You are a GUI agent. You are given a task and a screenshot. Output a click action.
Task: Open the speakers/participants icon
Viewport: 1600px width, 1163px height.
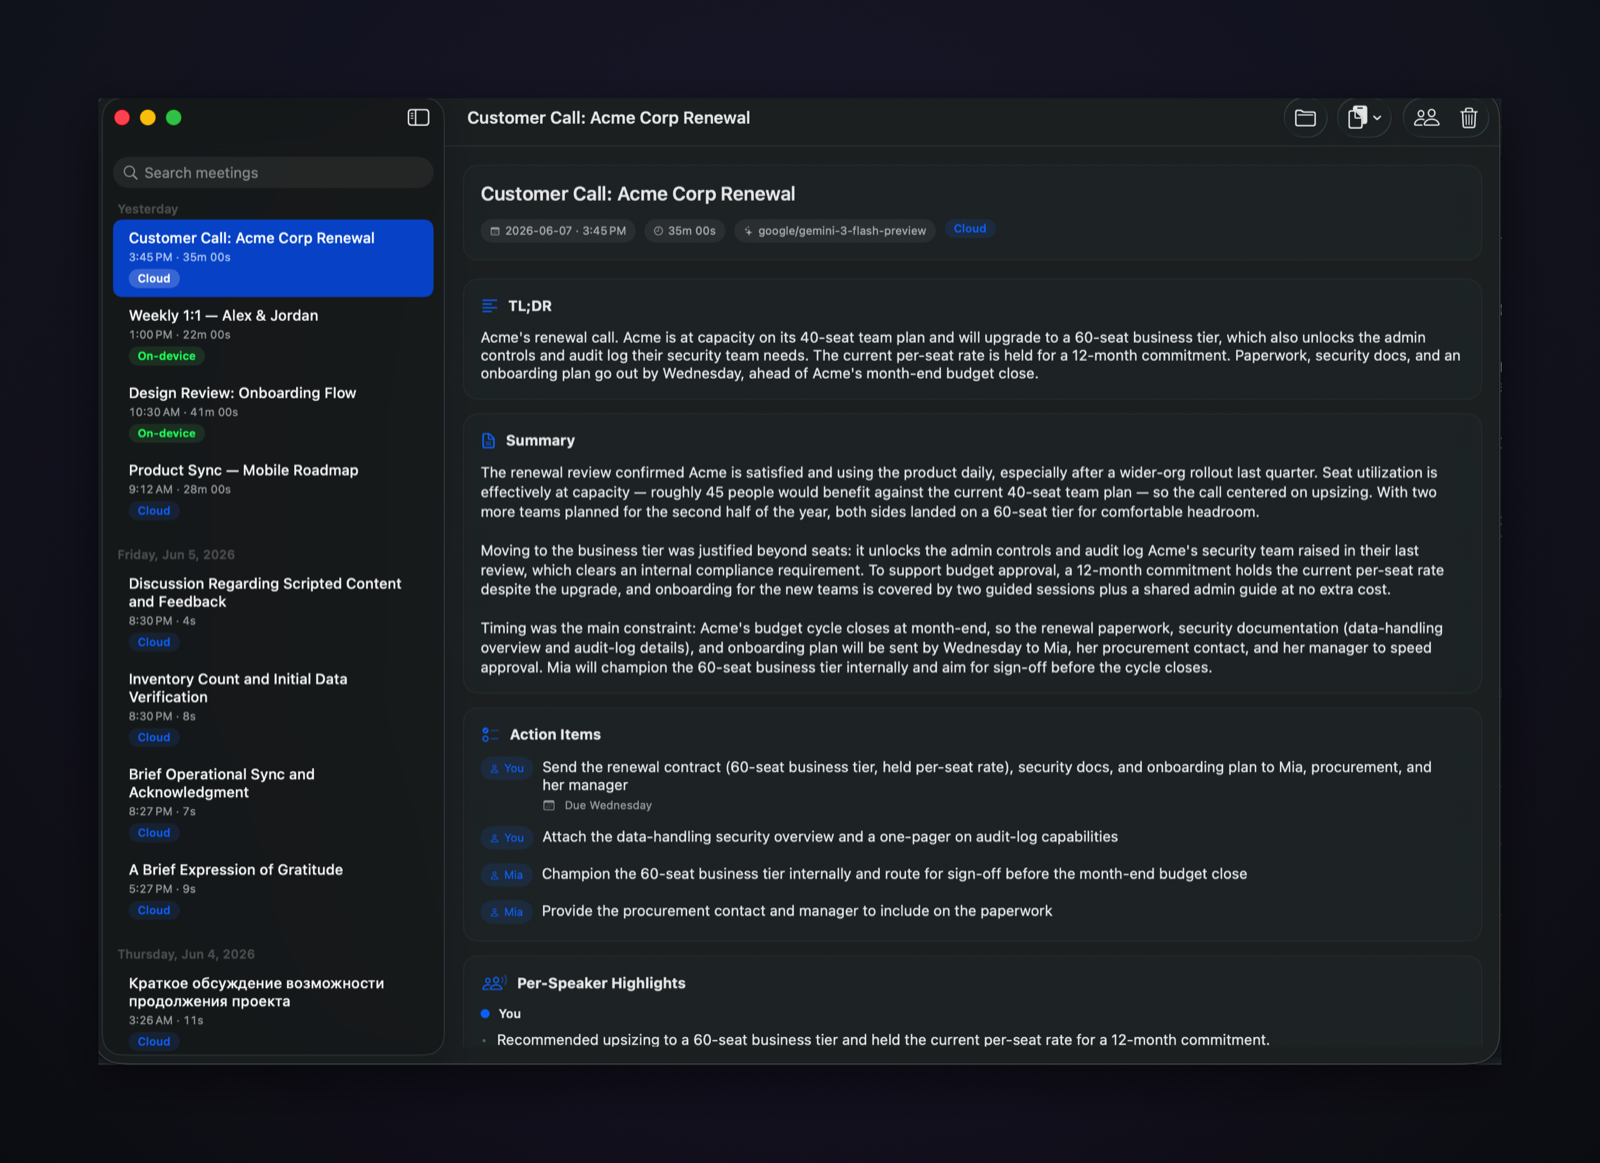click(1427, 118)
